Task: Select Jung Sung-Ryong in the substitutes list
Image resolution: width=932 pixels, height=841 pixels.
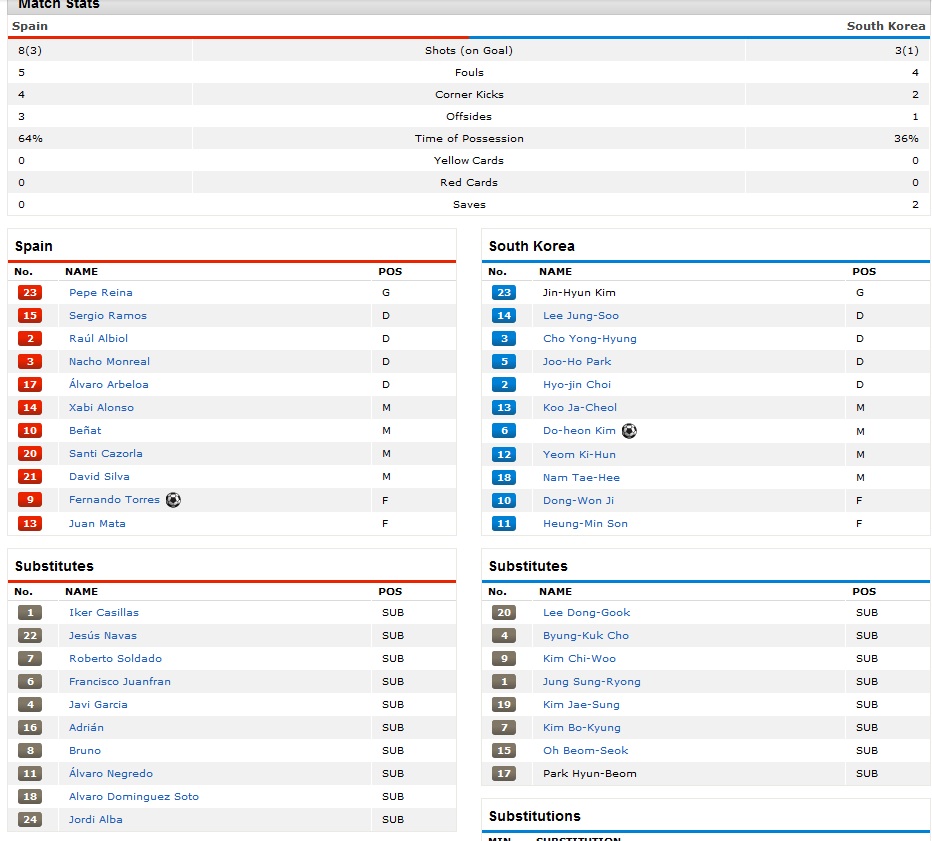Action: tap(592, 682)
